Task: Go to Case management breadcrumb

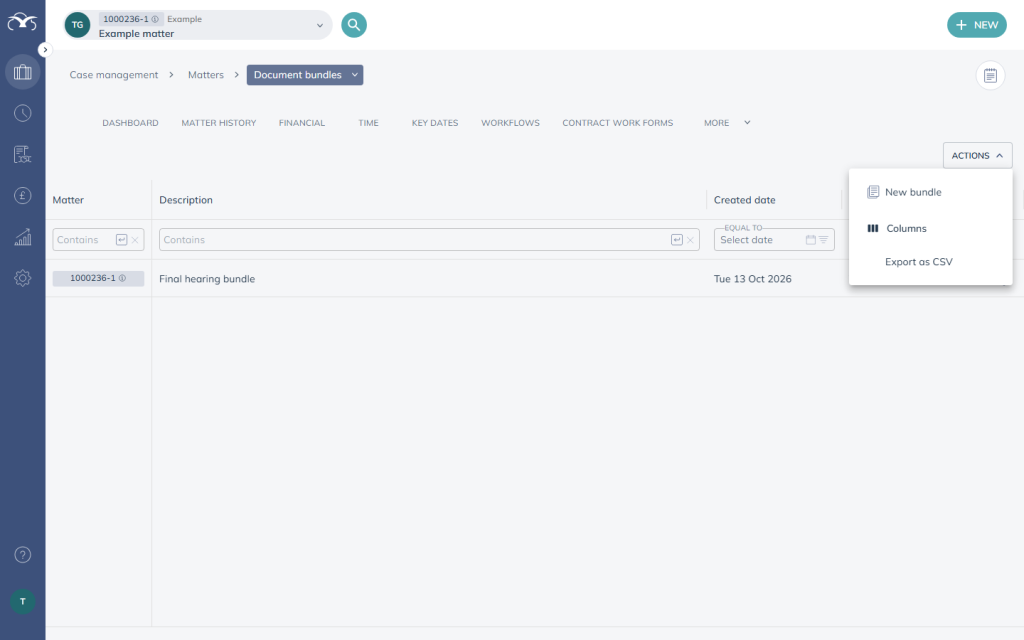Action: pos(114,75)
